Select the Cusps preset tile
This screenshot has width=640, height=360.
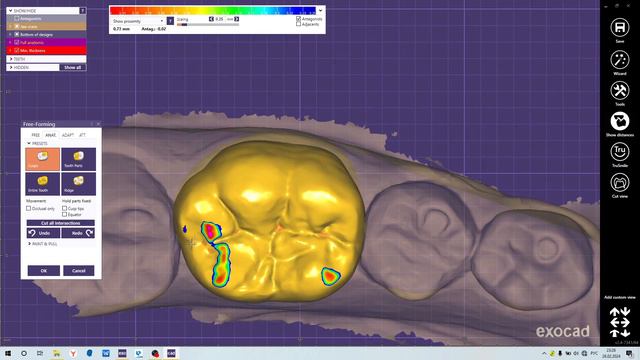click(x=42, y=159)
